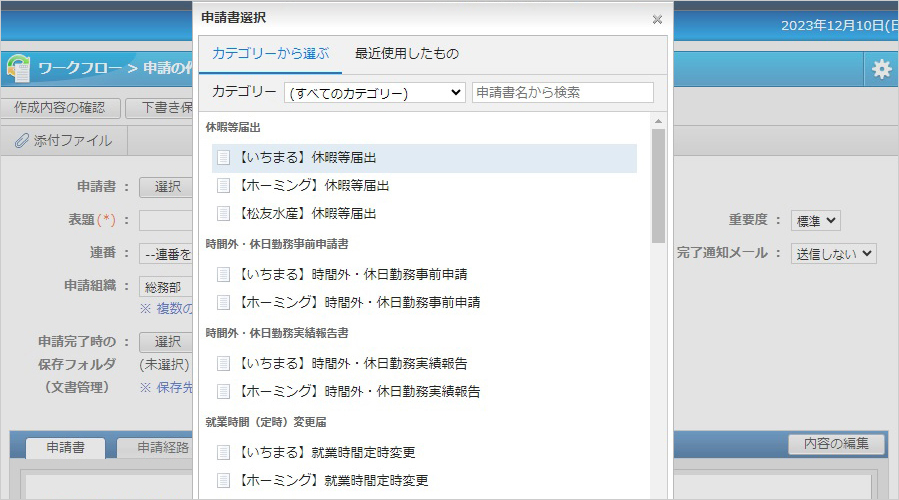Click 選択 button for 保存フォルダ
The height and width of the screenshot is (500, 899).
pos(166,342)
